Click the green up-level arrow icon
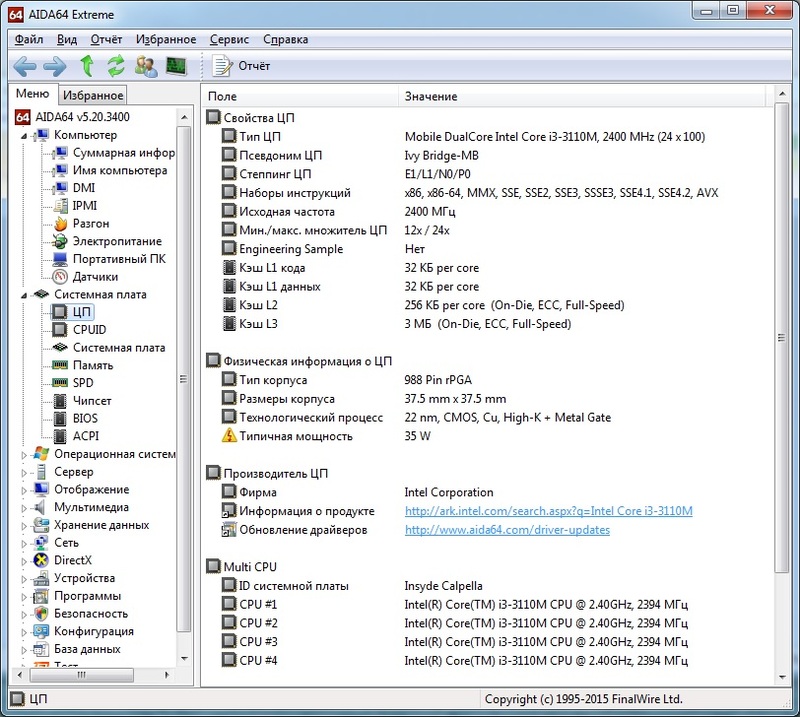The height and width of the screenshot is (717, 800). coord(87,66)
